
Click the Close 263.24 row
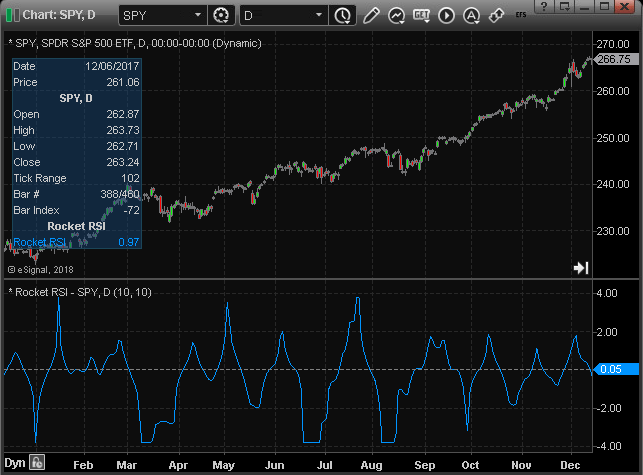point(76,162)
